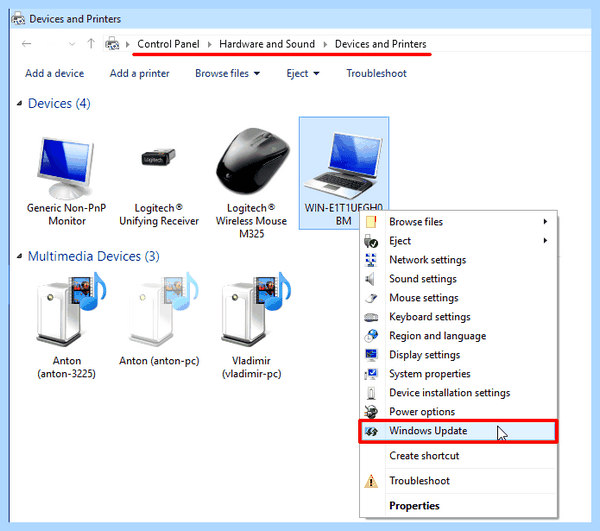
Task: Click Devices and Printers breadcrumb
Action: coord(380,44)
